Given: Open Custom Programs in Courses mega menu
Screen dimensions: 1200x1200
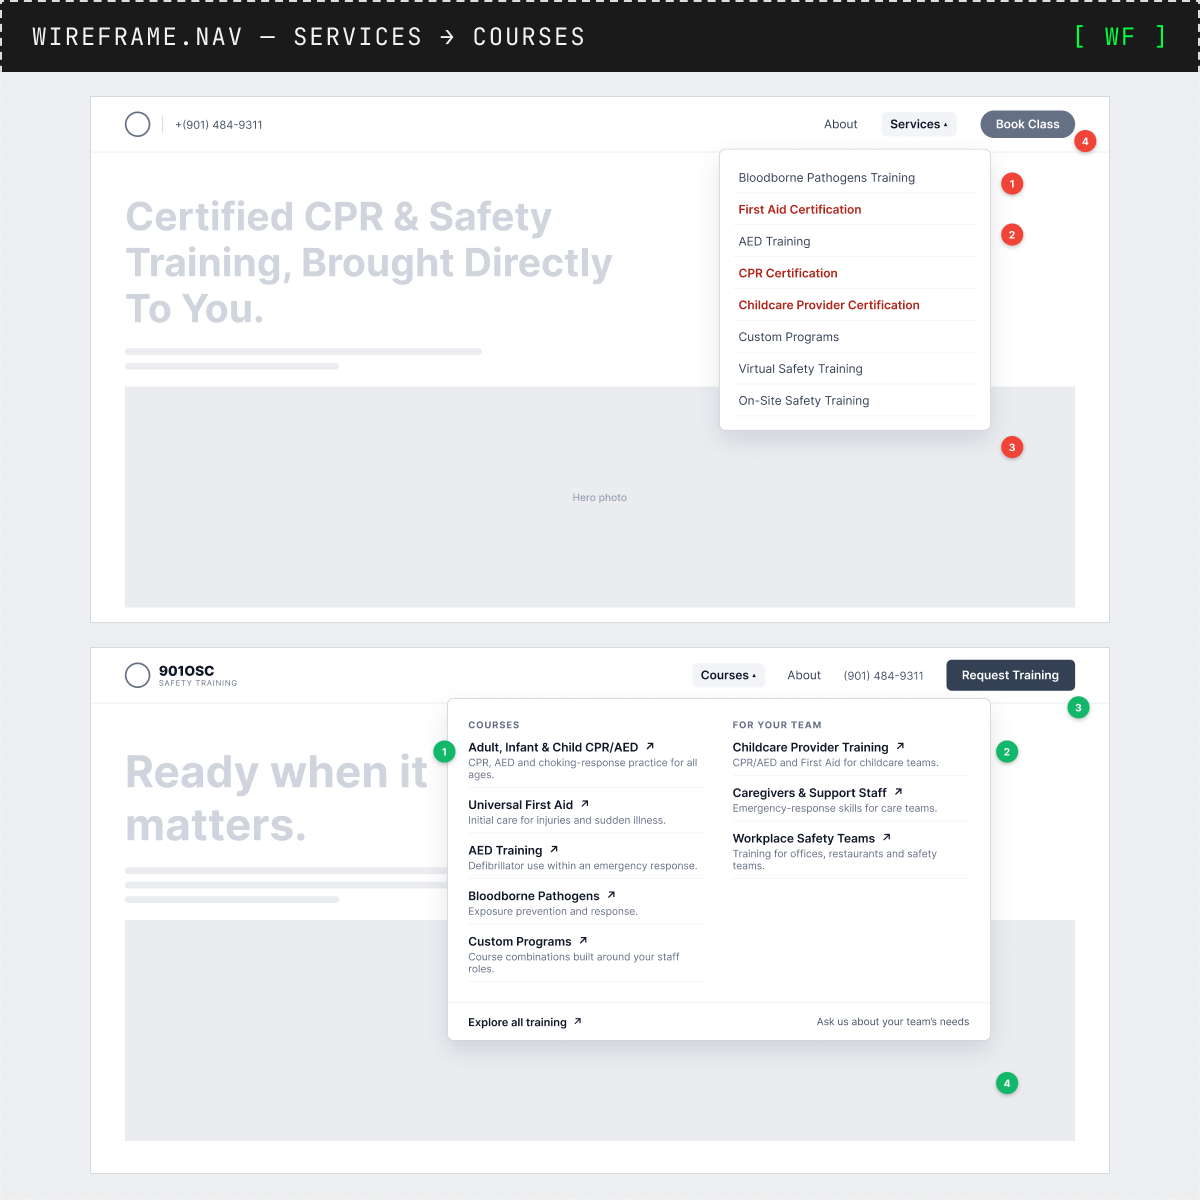Looking at the screenshot, I should pyautogui.click(x=520, y=942).
